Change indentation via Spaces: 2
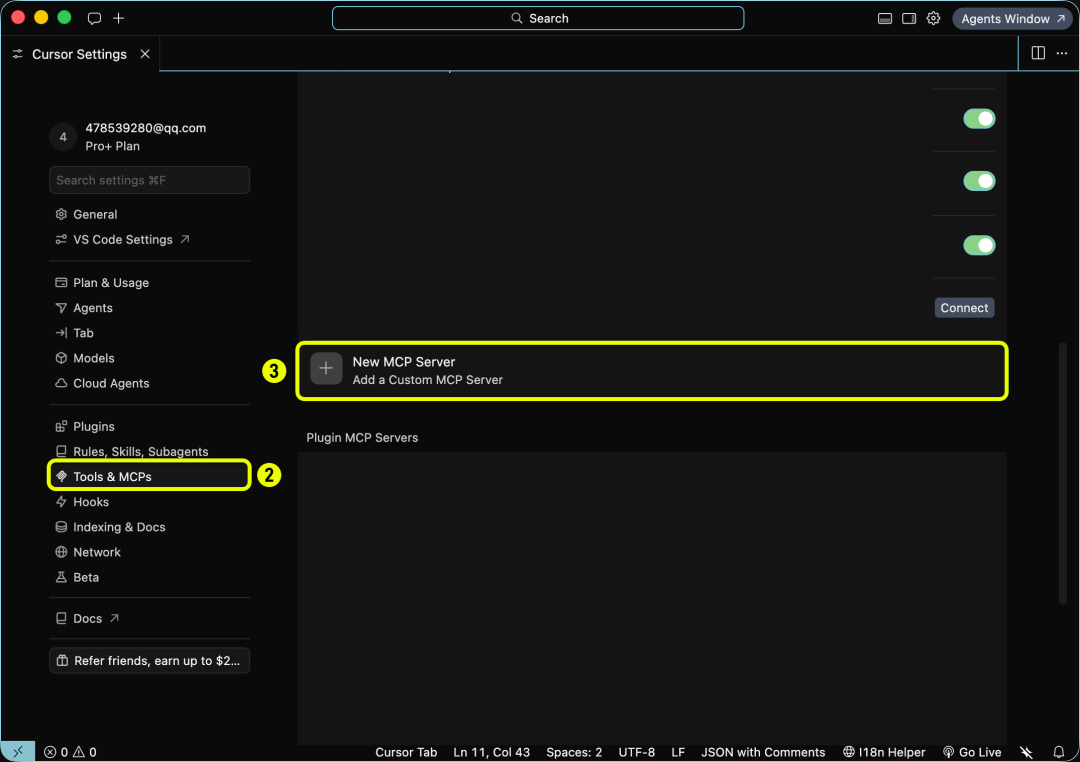The width and height of the screenshot is (1080, 762). [x=574, y=752]
